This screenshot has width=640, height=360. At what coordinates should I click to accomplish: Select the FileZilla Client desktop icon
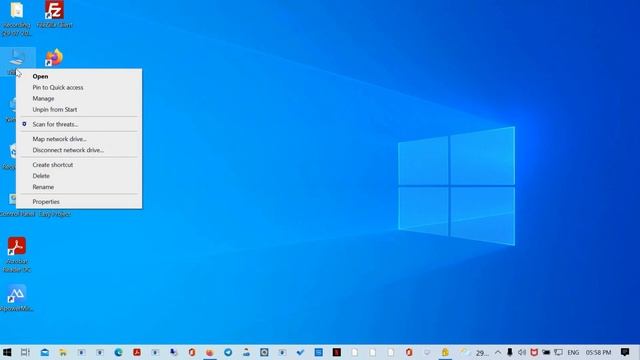(54, 14)
